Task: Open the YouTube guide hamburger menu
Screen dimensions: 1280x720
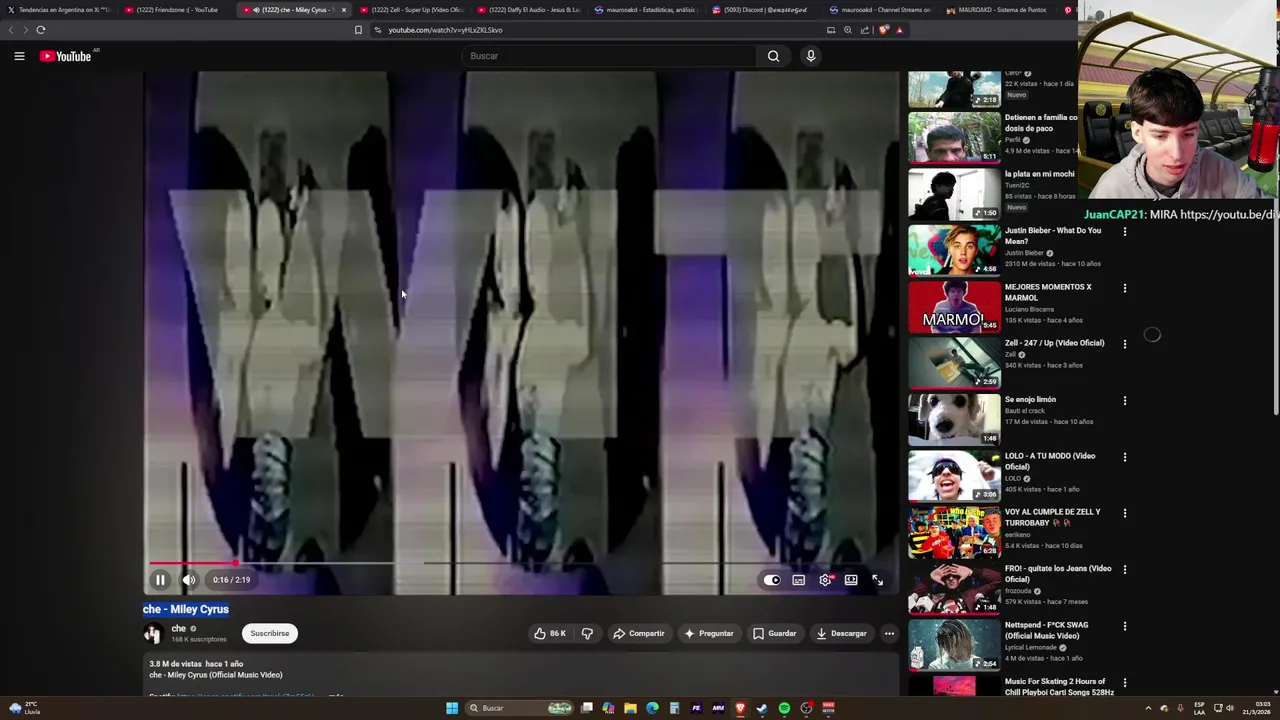Action: (19, 56)
